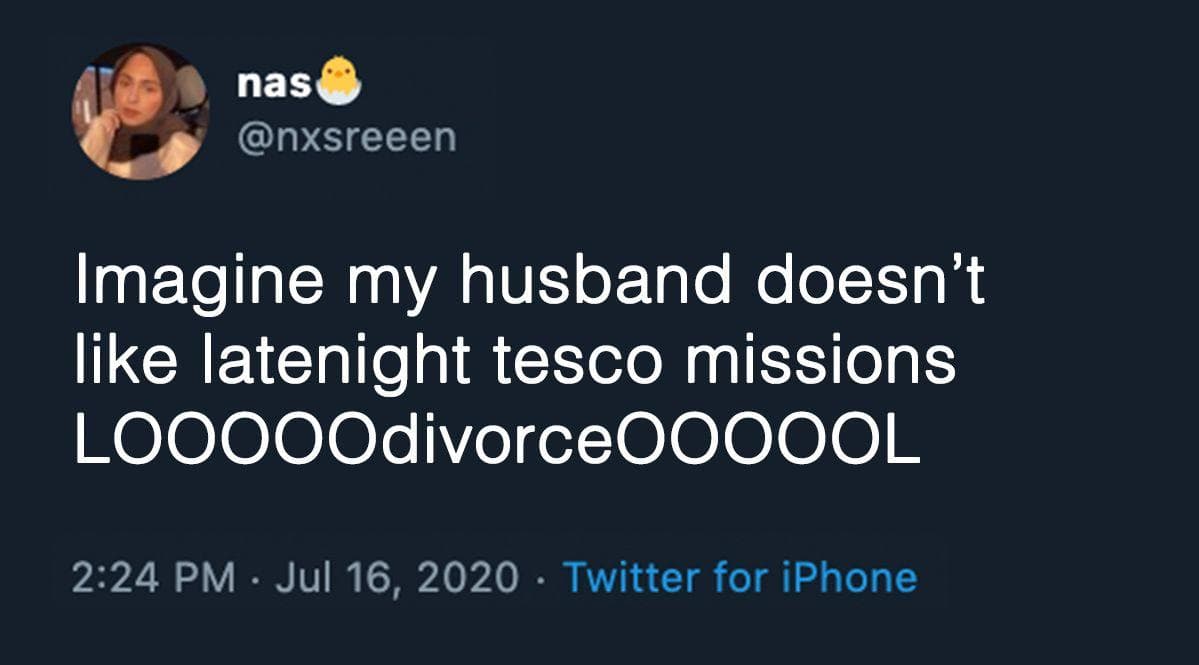Click the dot separator before Twitter for iPhone
The image size is (1199, 665).
541,578
